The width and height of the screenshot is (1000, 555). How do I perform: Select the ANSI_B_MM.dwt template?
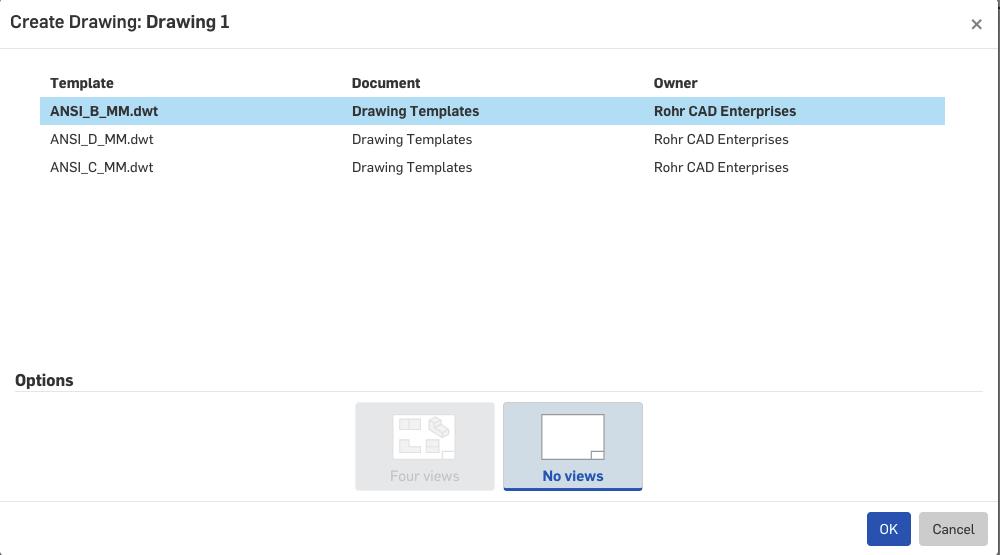tap(104, 111)
